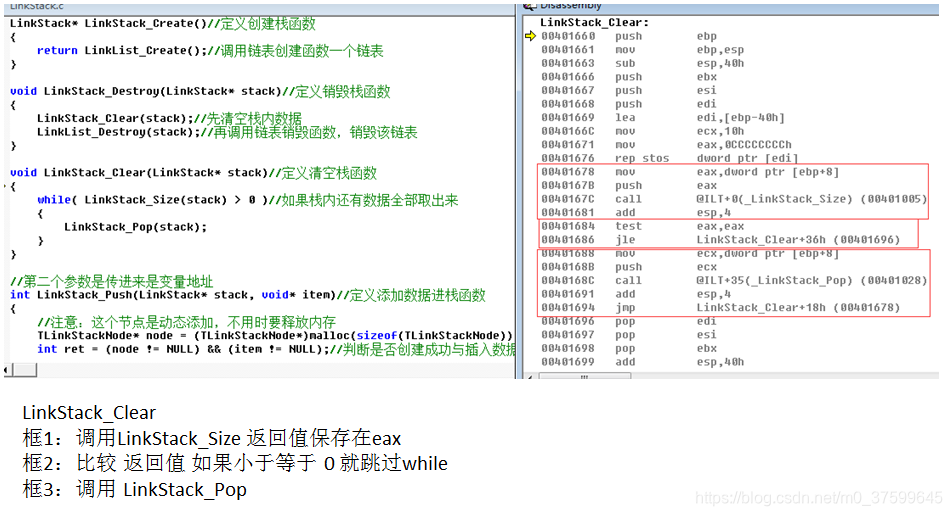
Task: Click disassembly row '00401676 rep stos'
Action: [x=670, y=158]
